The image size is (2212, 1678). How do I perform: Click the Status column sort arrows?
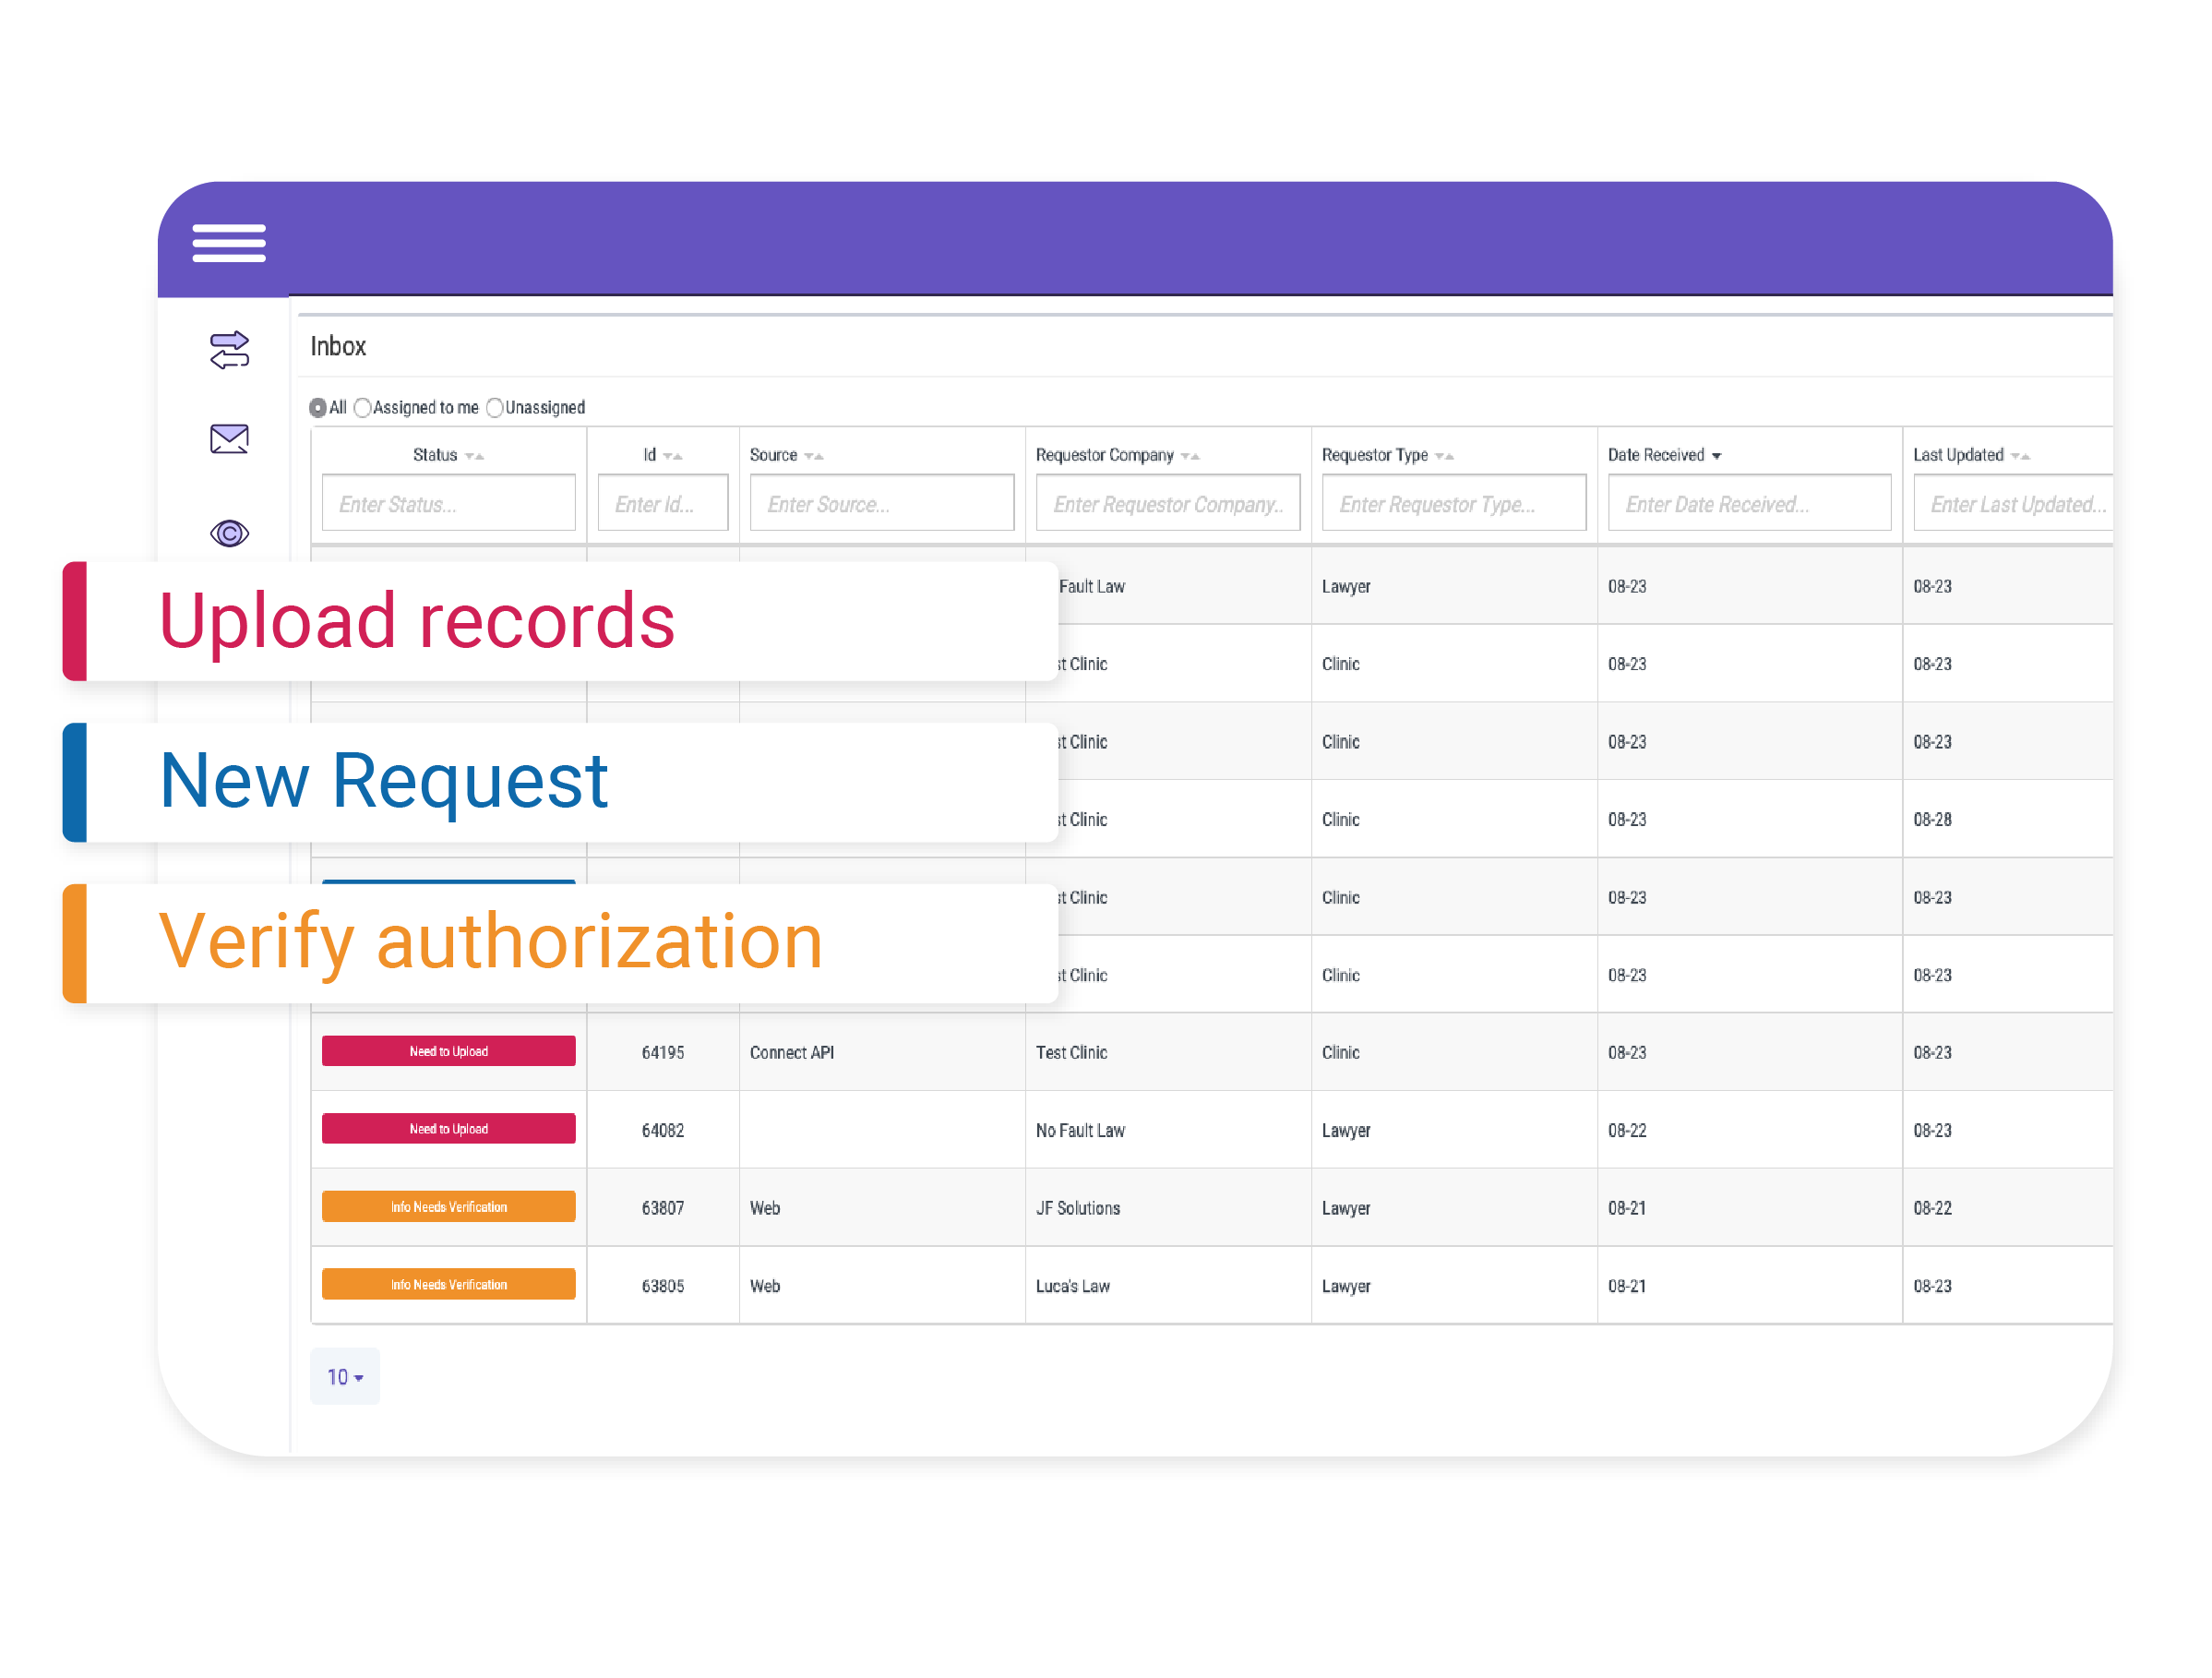[475, 455]
